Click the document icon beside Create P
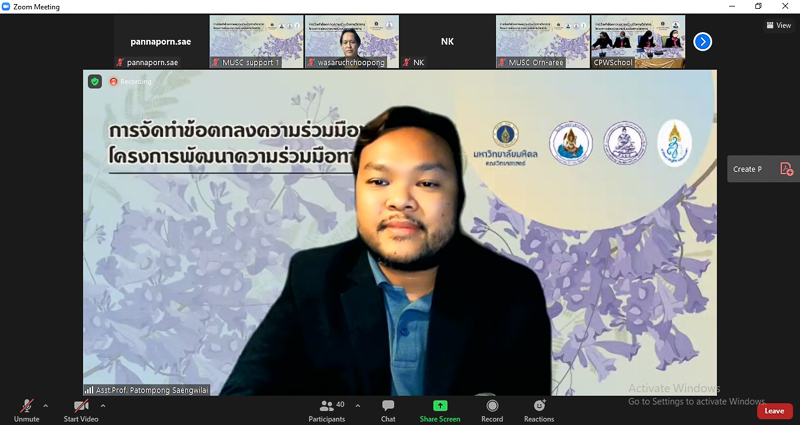Image resolution: width=800 pixels, height=425 pixels. [786, 169]
